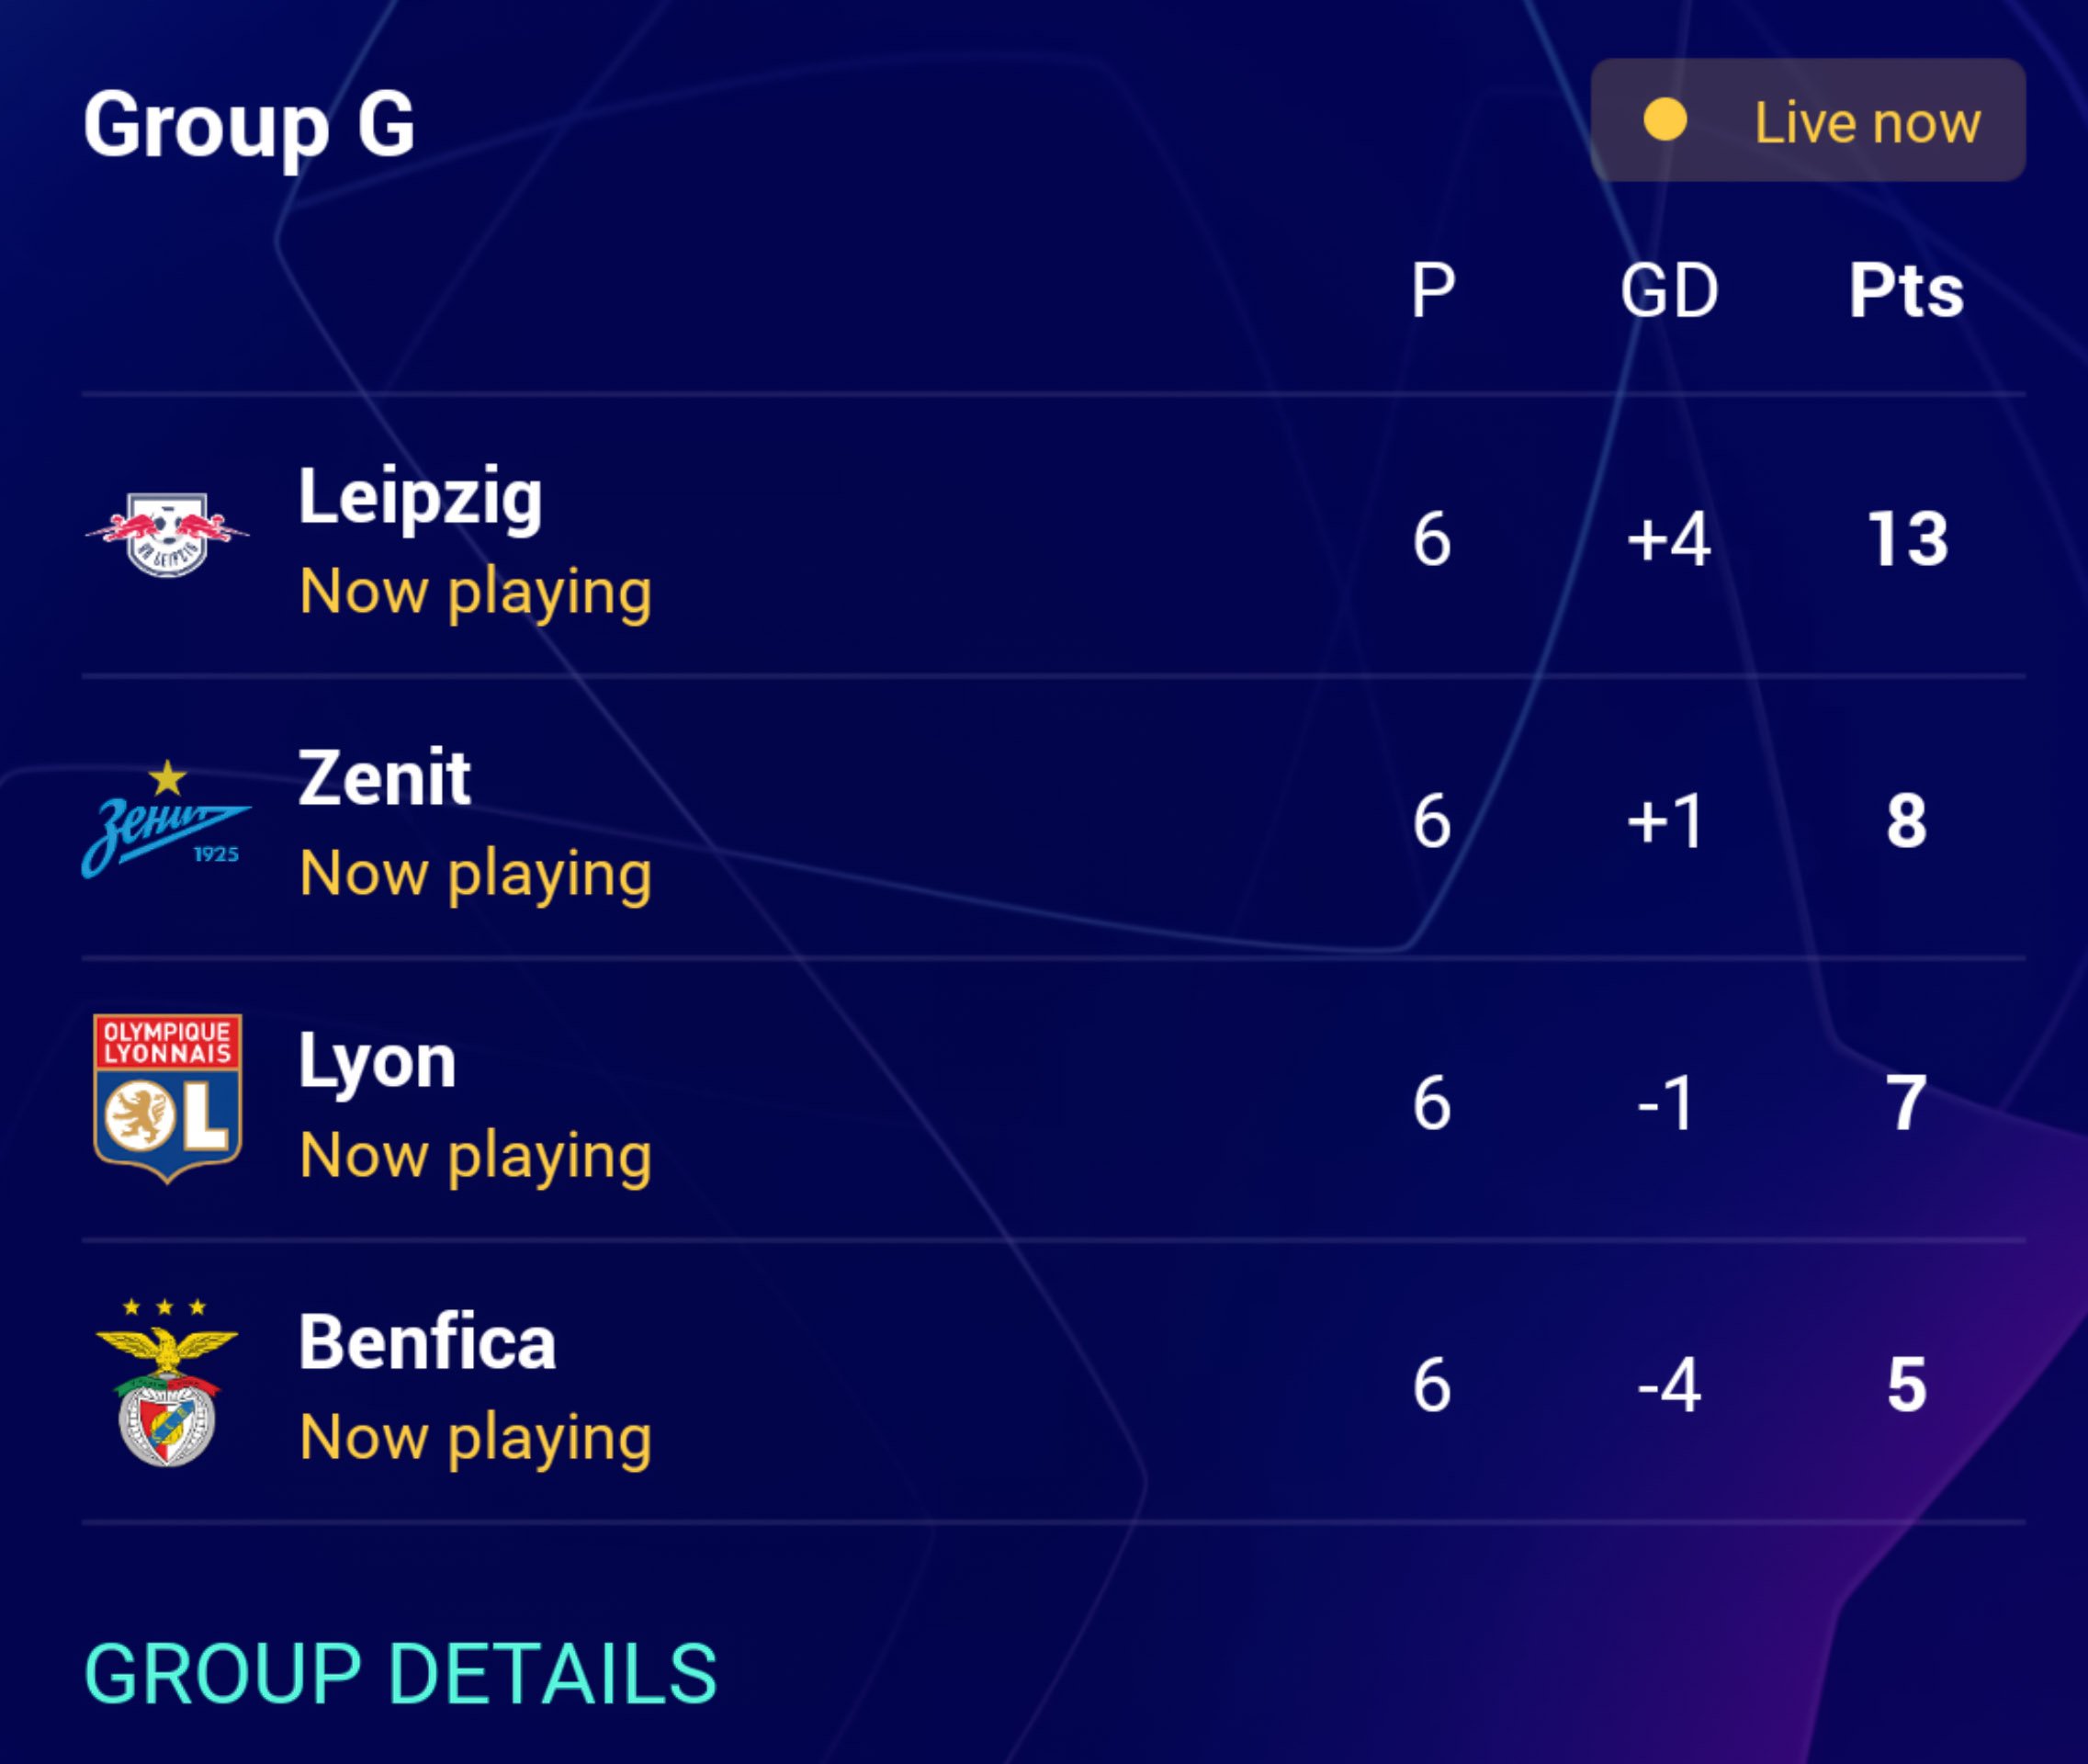Open the GROUP DETAILS link
The image size is (2088, 1764).
pyautogui.click(x=400, y=1674)
